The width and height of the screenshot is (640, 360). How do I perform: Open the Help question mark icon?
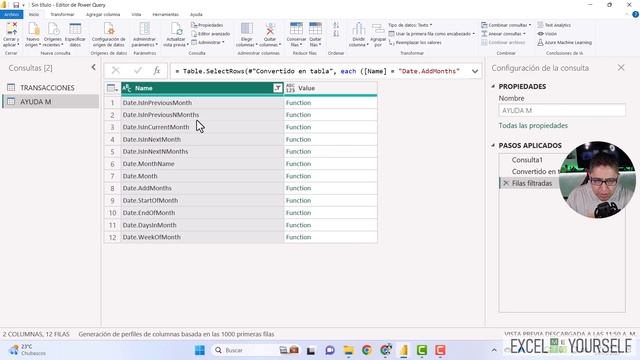click(636, 14)
